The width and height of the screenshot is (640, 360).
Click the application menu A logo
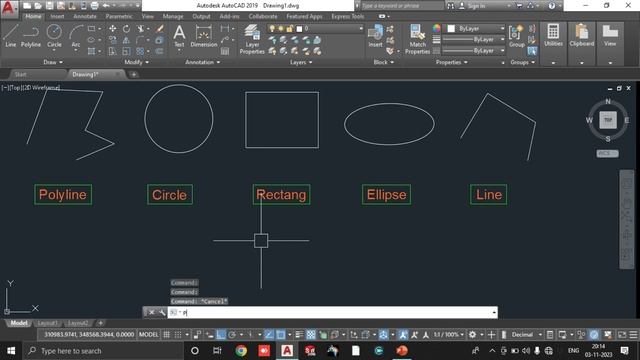coord(9,8)
